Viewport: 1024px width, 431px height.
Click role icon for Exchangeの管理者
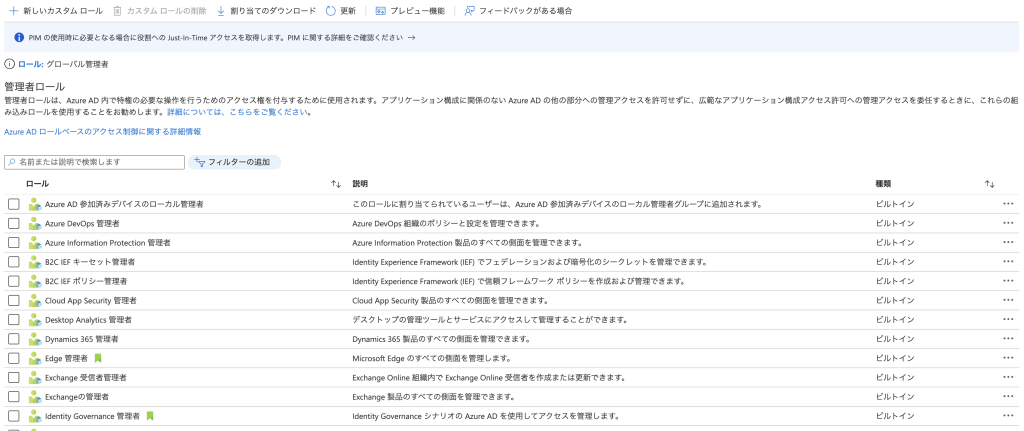click(35, 398)
